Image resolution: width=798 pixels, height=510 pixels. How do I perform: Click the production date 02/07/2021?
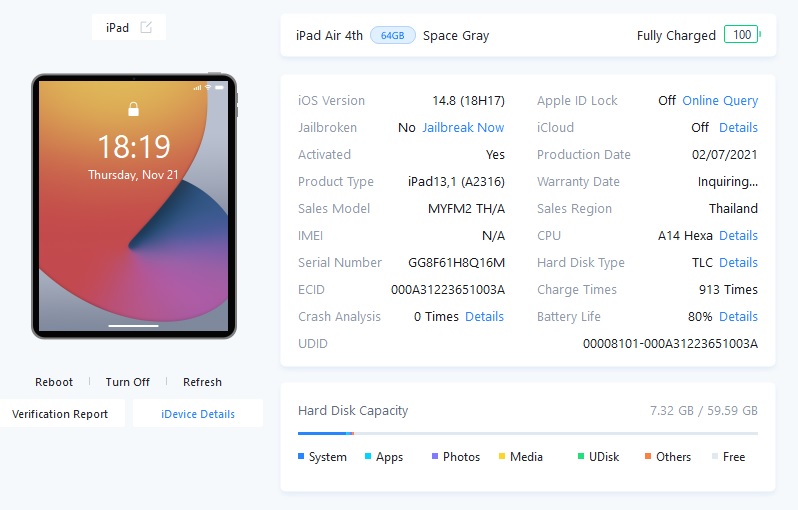(725, 155)
